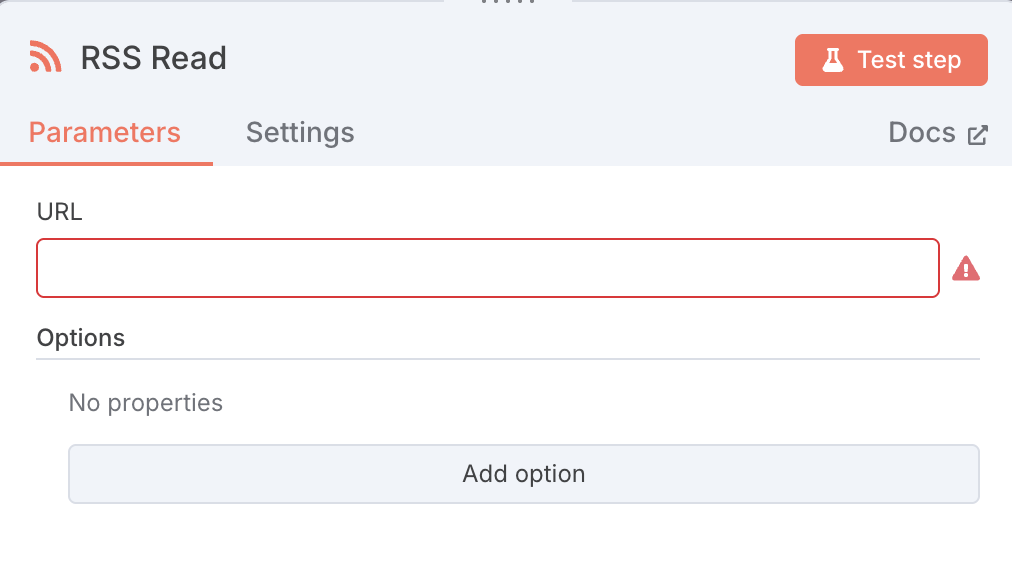
Task: Focus the empty URL input field
Action: point(488,268)
